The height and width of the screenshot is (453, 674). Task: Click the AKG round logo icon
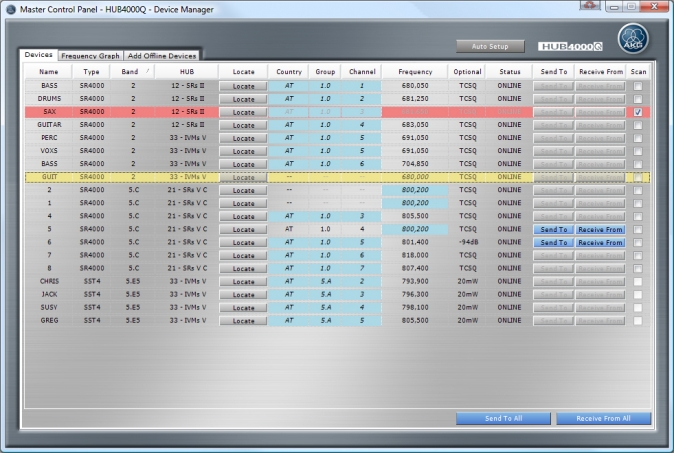633,39
